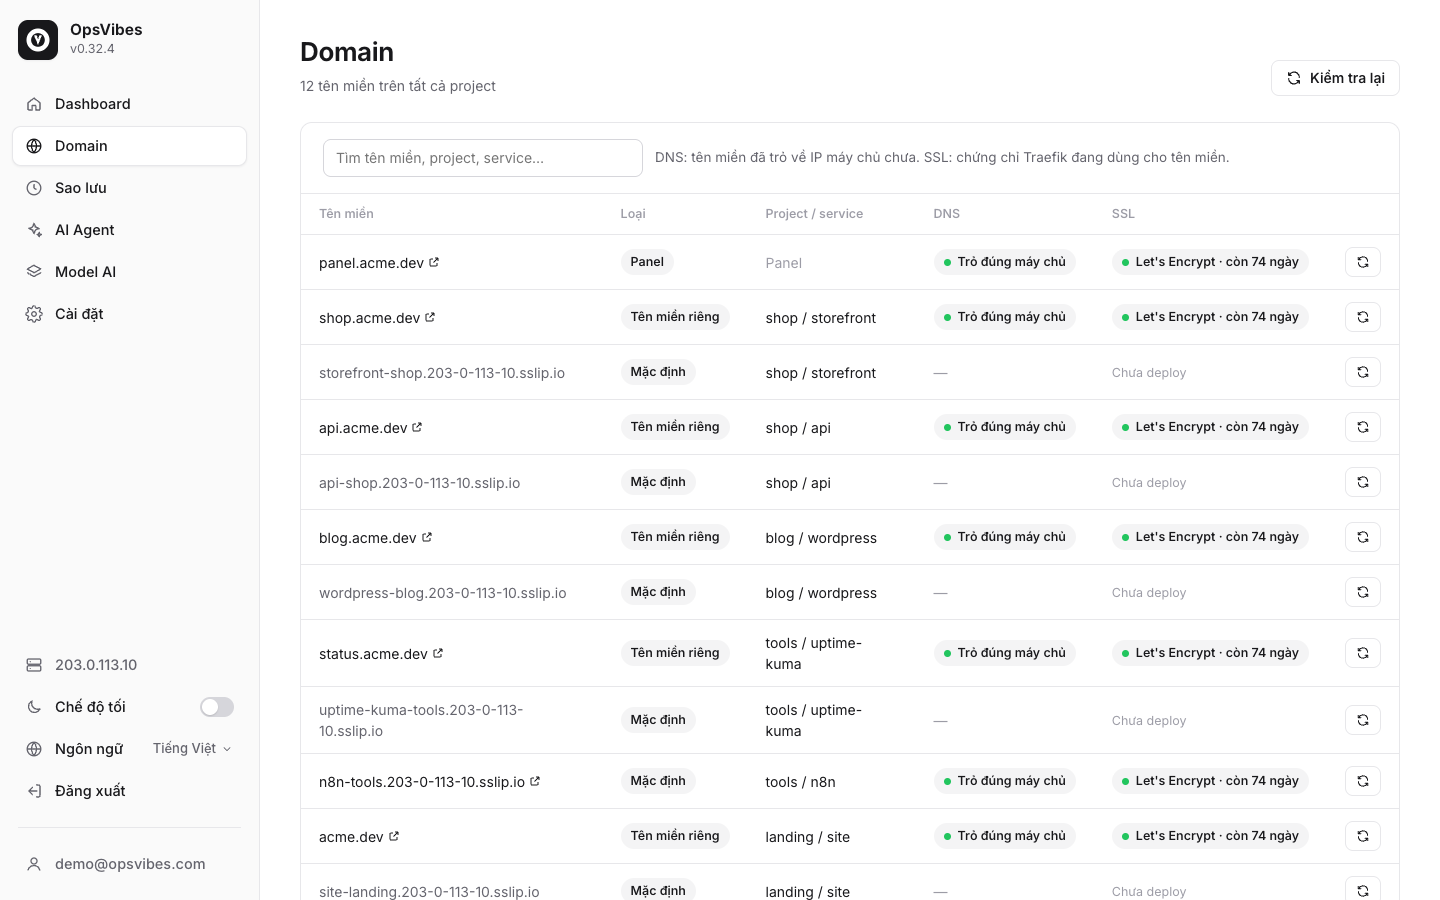This screenshot has height=900, width=1440.
Task: Click Trỏ đúng máy chủ for blog.acme.dev
Action: [x=1004, y=537]
